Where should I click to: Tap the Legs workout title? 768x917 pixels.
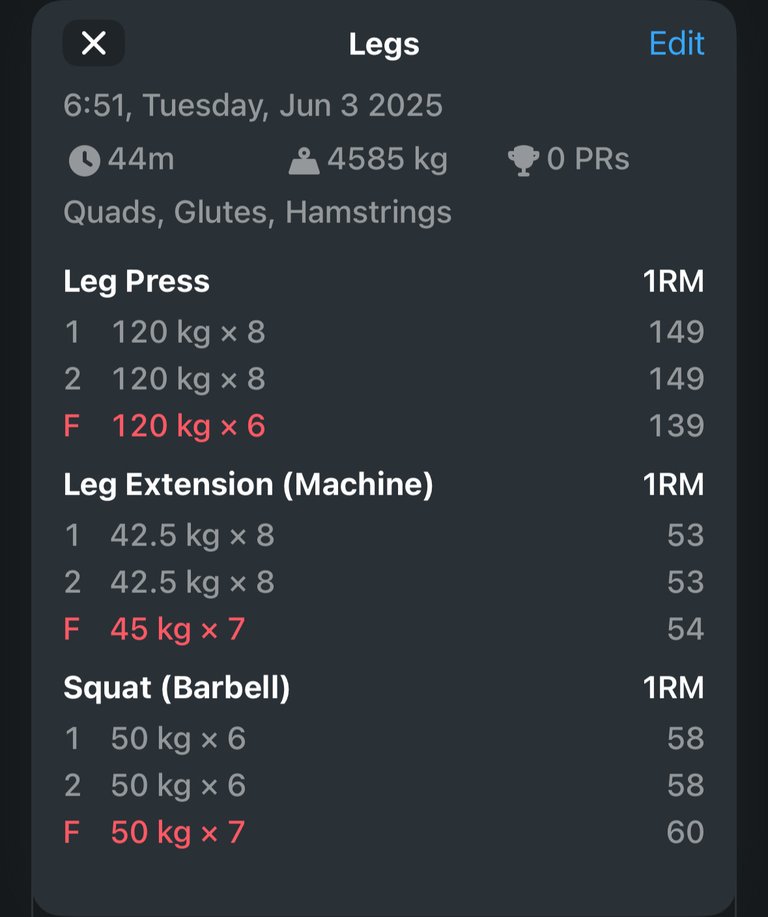pos(384,45)
